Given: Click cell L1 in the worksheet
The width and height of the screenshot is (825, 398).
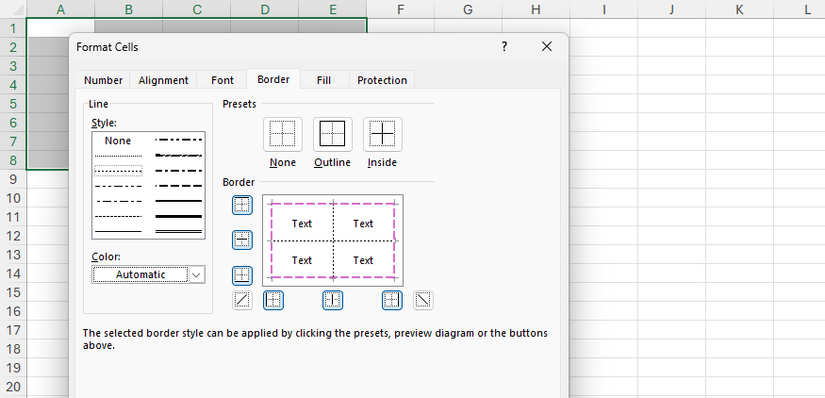Looking at the screenshot, I should coord(799,28).
